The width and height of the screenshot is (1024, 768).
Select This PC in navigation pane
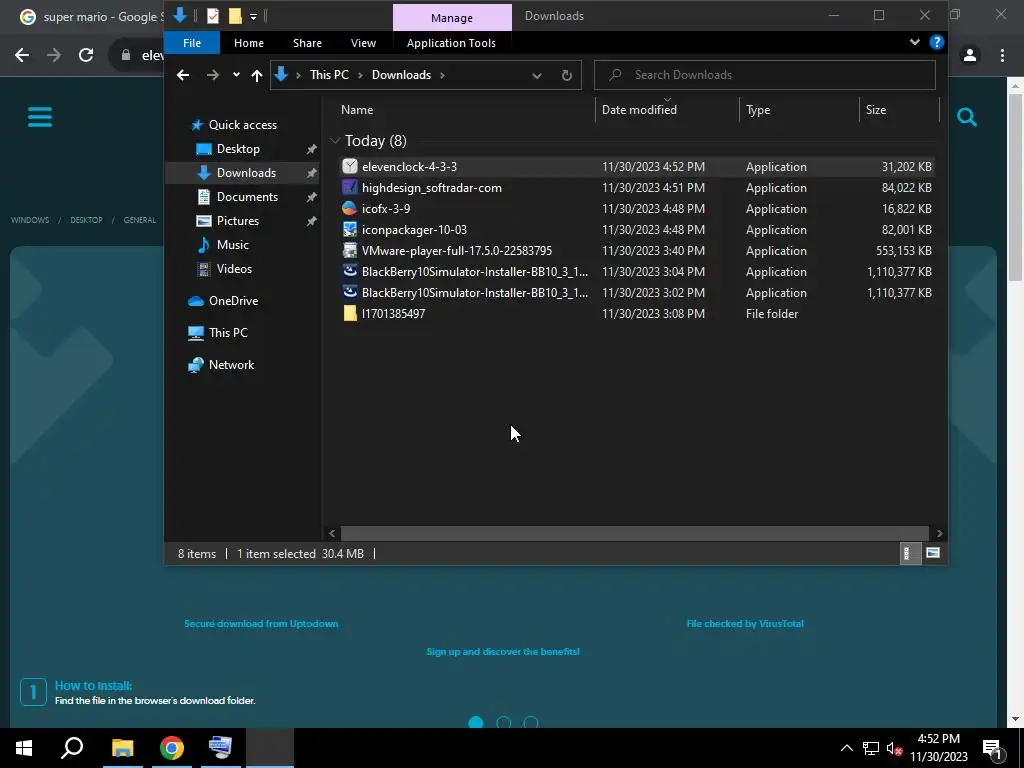coord(228,333)
